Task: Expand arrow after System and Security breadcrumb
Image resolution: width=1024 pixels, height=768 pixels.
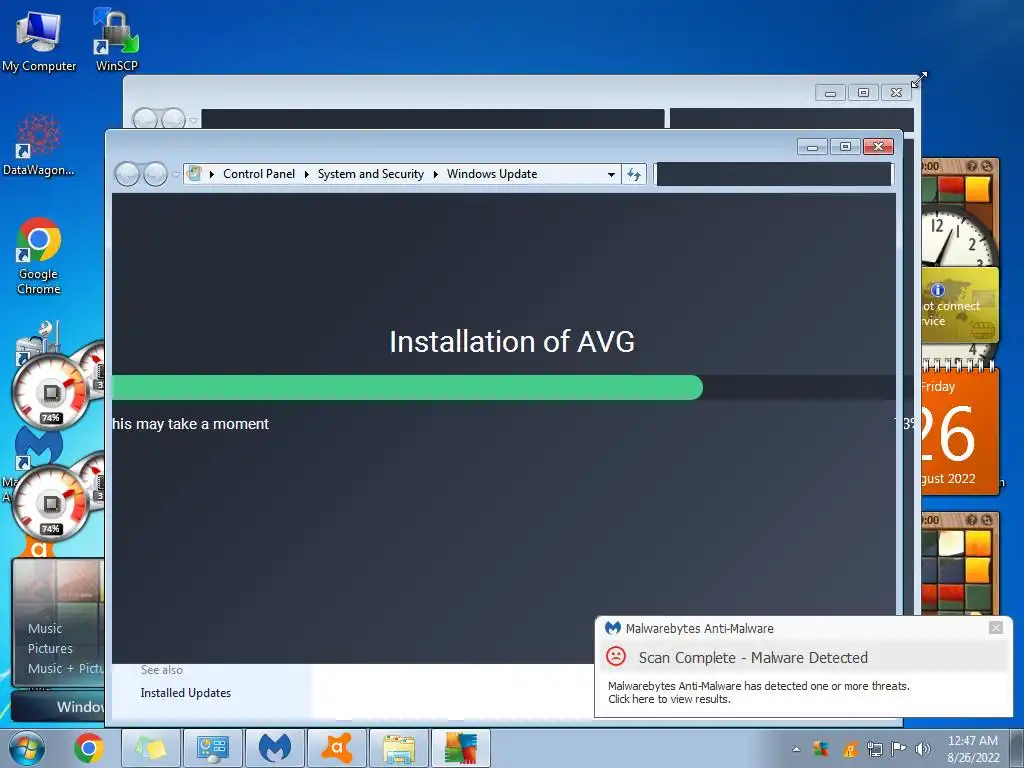Action: coord(436,174)
